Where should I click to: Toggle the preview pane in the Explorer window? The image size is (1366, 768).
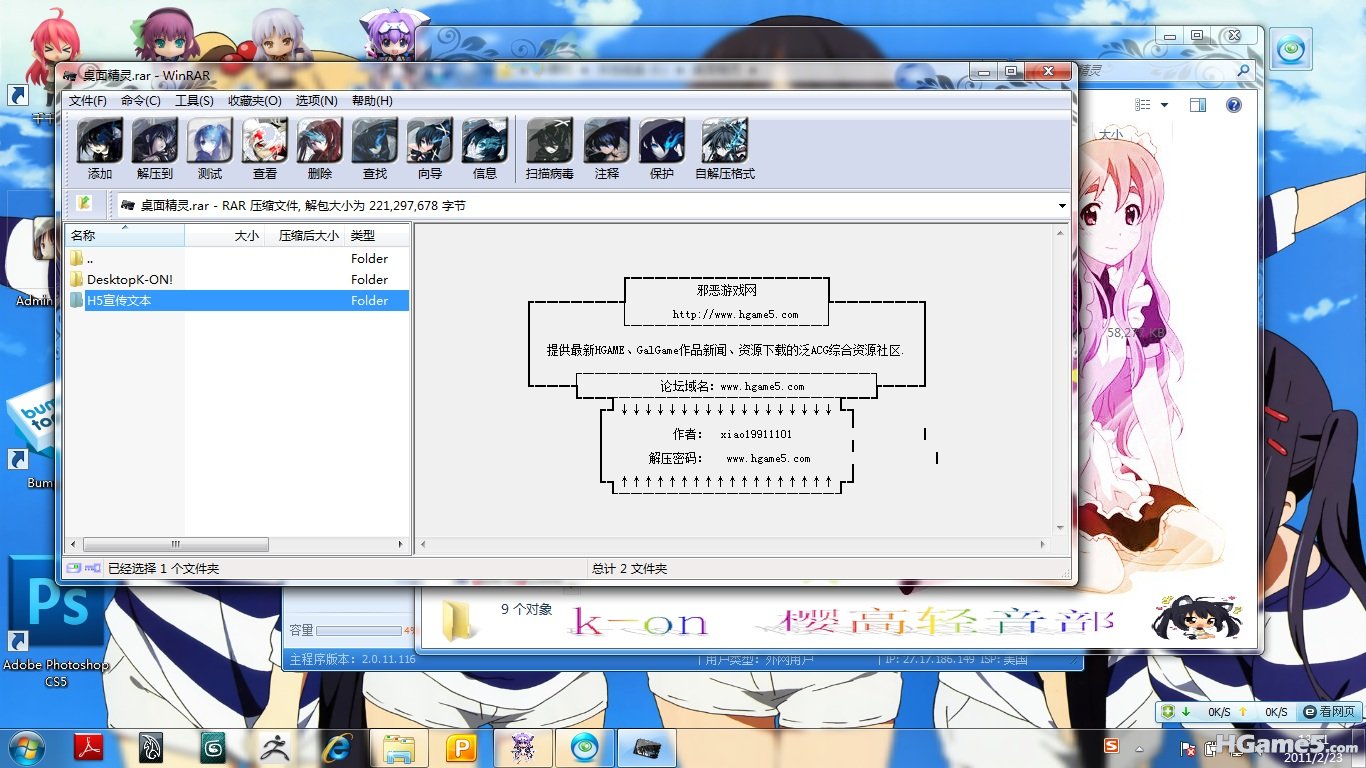(1198, 105)
